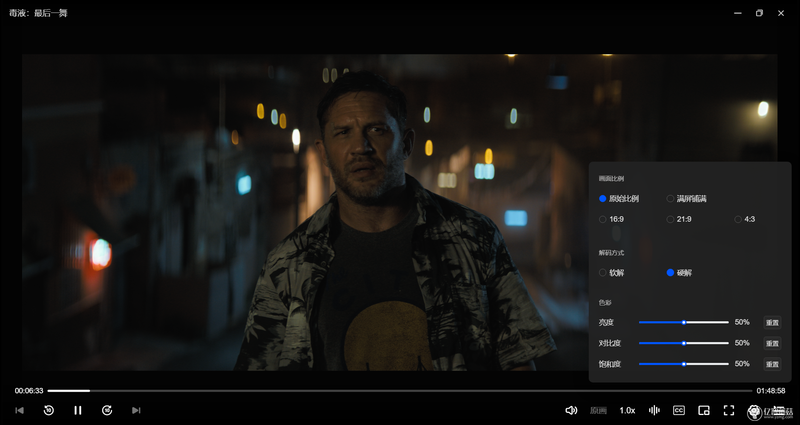Restore down the player window
This screenshot has width=800, height=425.
pos(759,13)
